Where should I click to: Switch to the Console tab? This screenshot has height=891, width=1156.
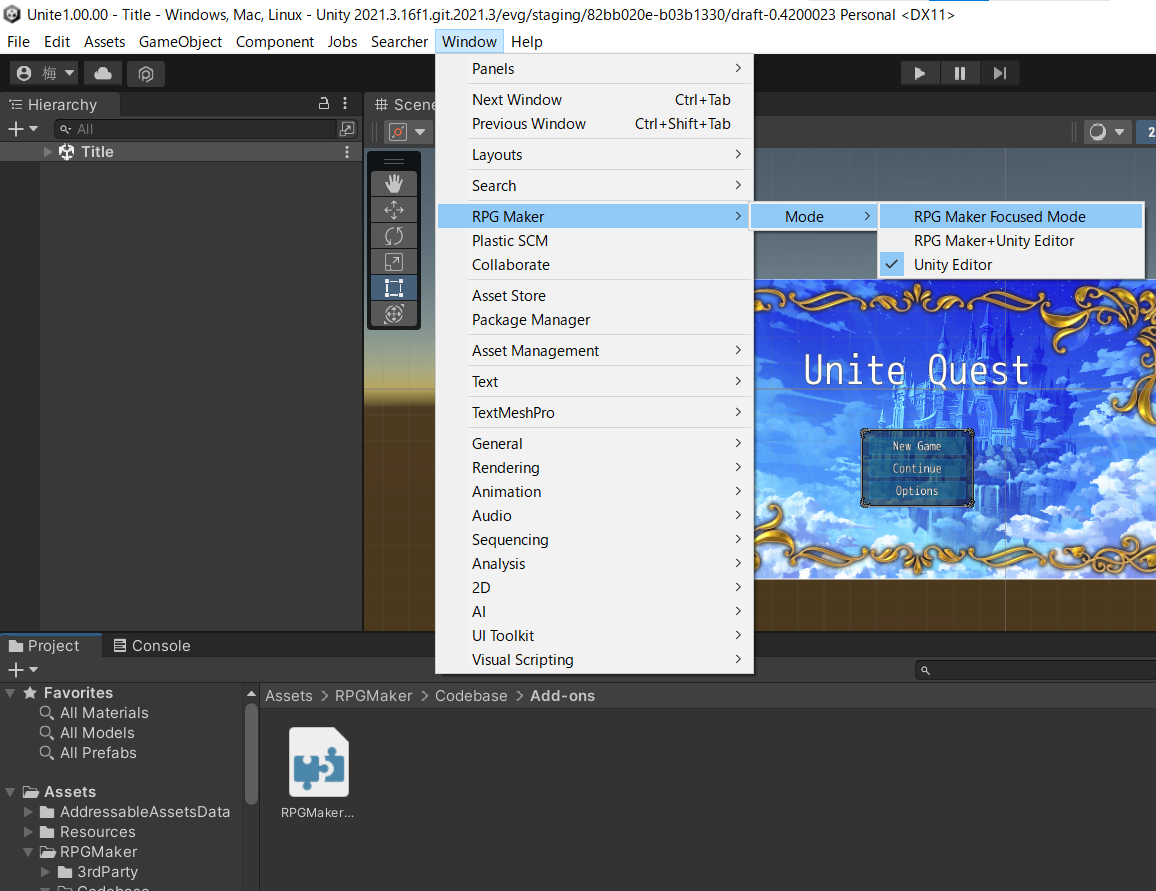pyautogui.click(x=152, y=646)
